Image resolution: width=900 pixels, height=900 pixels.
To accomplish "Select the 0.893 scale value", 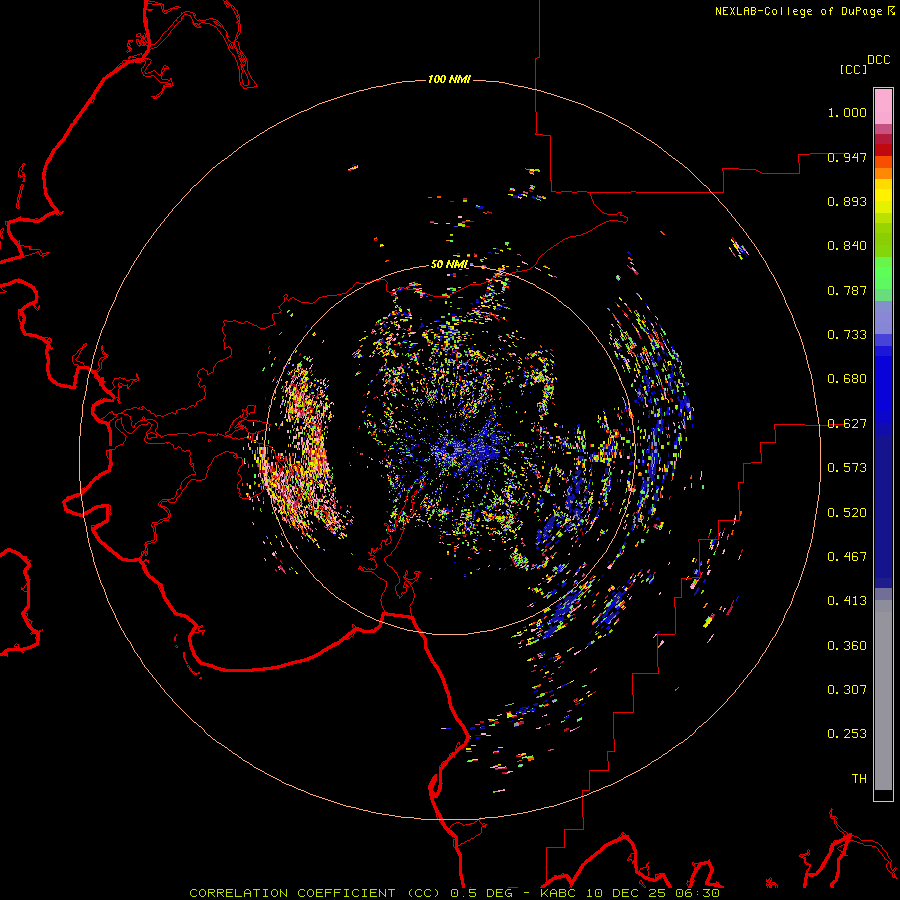I will (847, 201).
